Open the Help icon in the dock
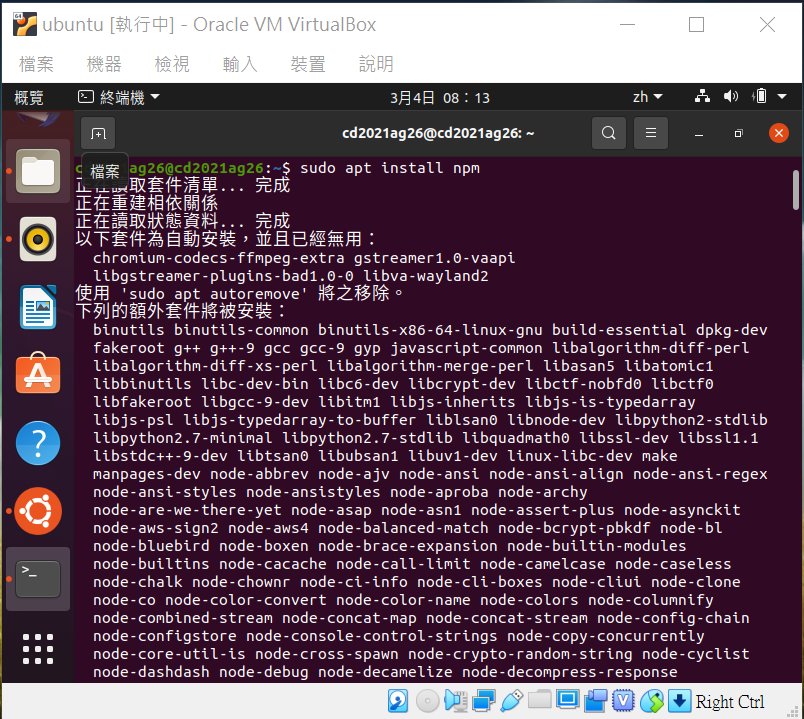Image resolution: width=804 pixels, height=719 pixels. pyautogui.click(x=38, y=443)
